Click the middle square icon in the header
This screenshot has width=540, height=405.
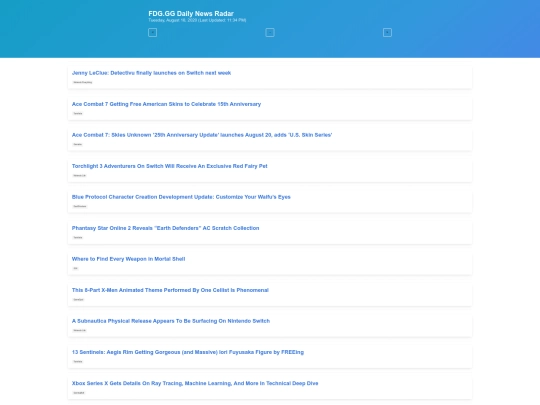tap(270, 33)
